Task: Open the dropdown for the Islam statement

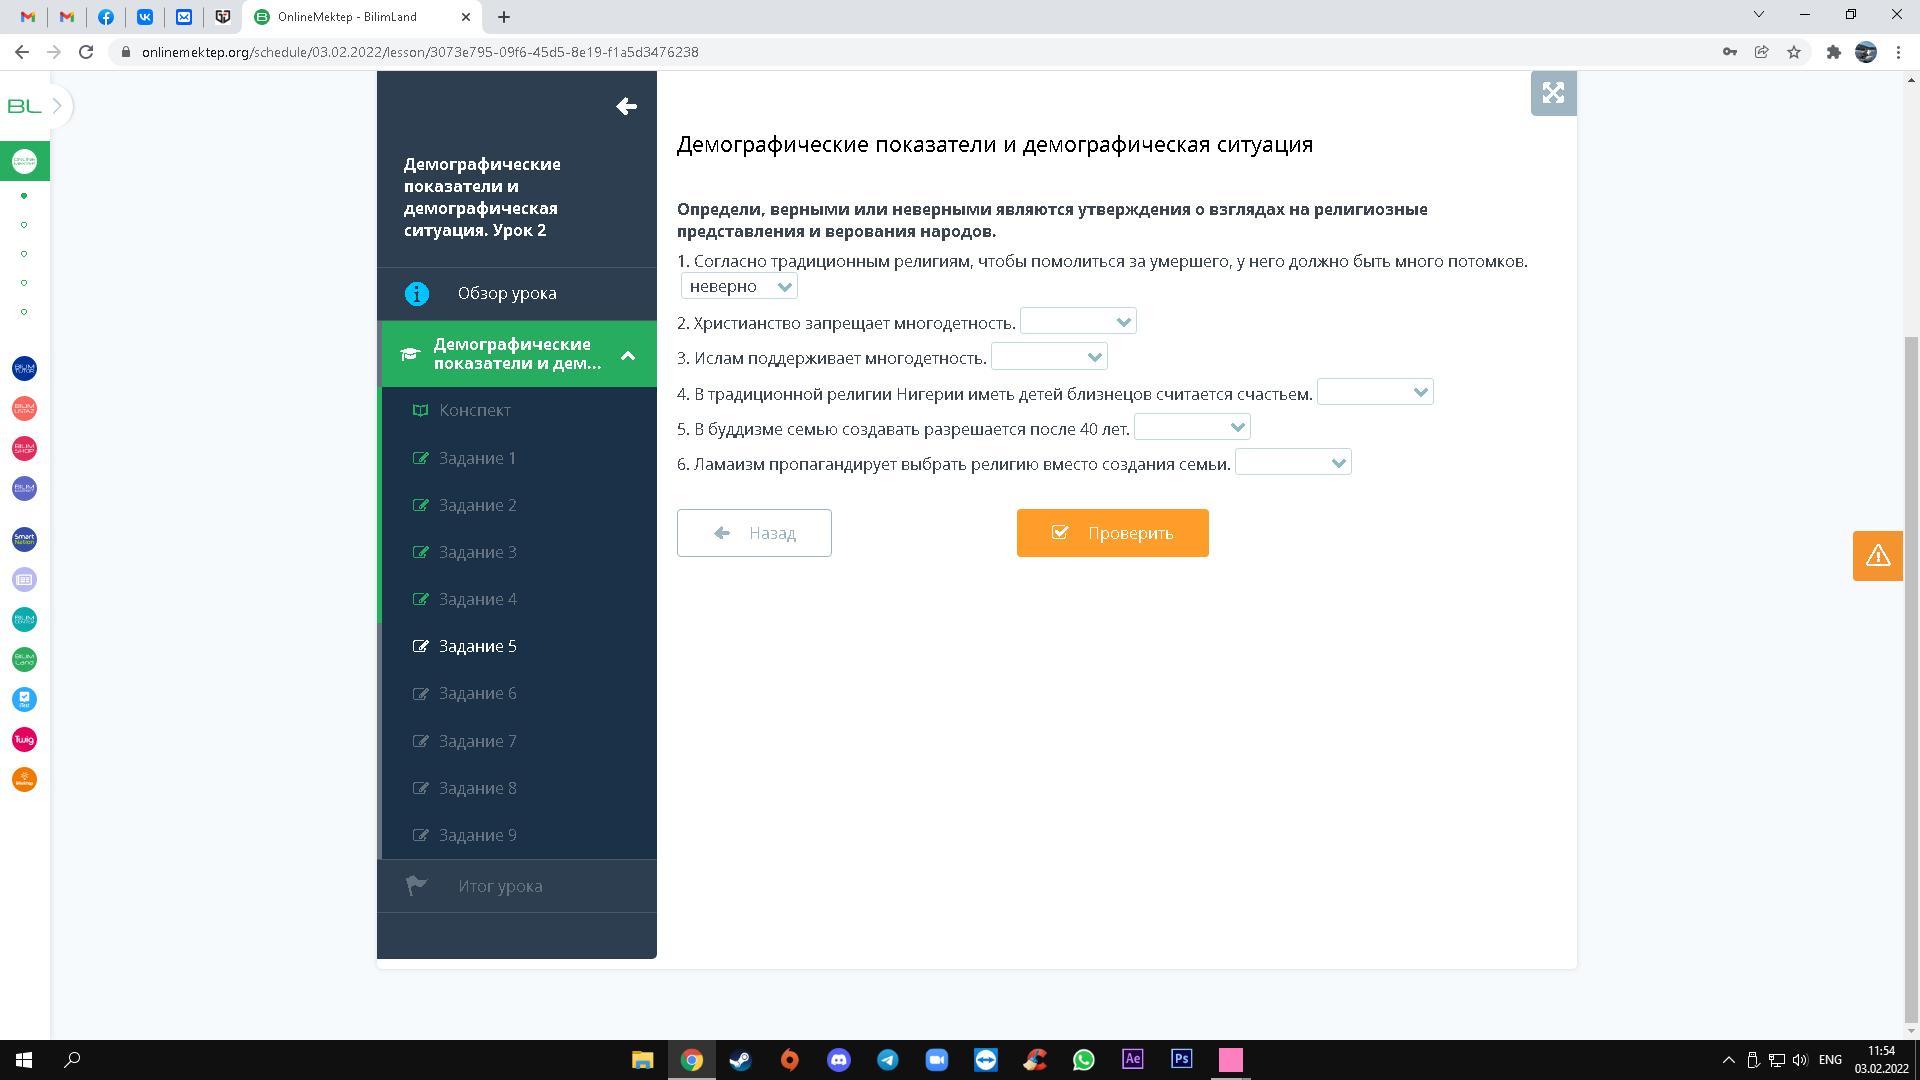Action: (x=1049, y=357)
